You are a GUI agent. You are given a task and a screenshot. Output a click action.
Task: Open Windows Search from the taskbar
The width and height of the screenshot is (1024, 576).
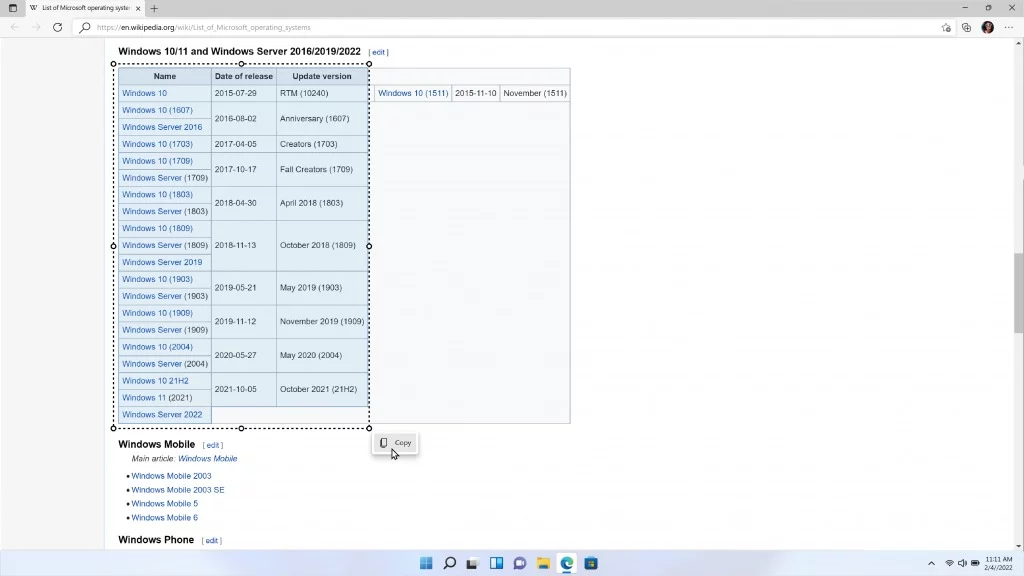[449, 563]
